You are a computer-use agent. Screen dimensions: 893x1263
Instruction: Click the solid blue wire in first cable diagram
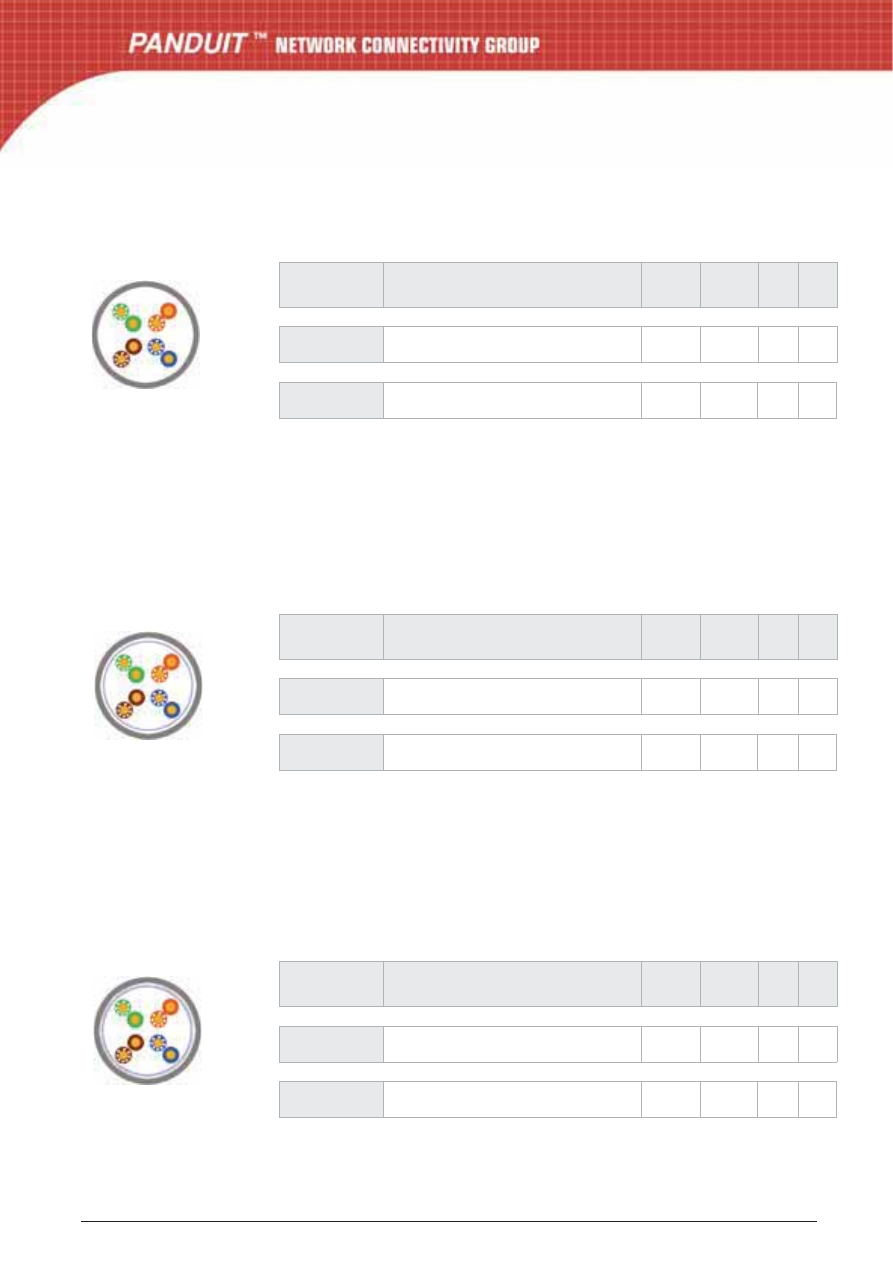pos(168,358)
